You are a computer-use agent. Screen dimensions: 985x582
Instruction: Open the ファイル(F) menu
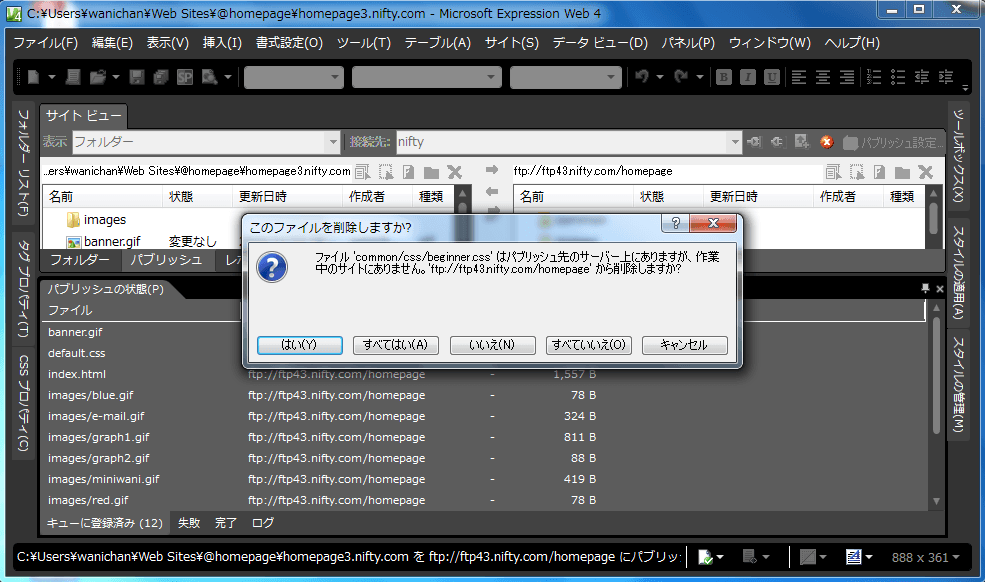(x=45, y=43)
